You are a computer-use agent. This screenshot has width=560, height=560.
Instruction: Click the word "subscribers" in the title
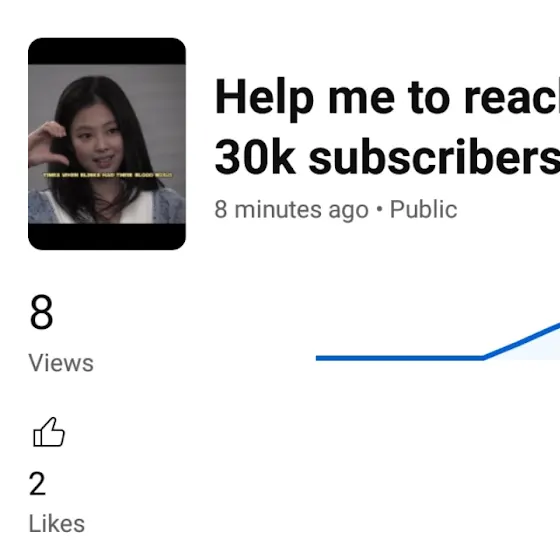(x=434, y=157)
